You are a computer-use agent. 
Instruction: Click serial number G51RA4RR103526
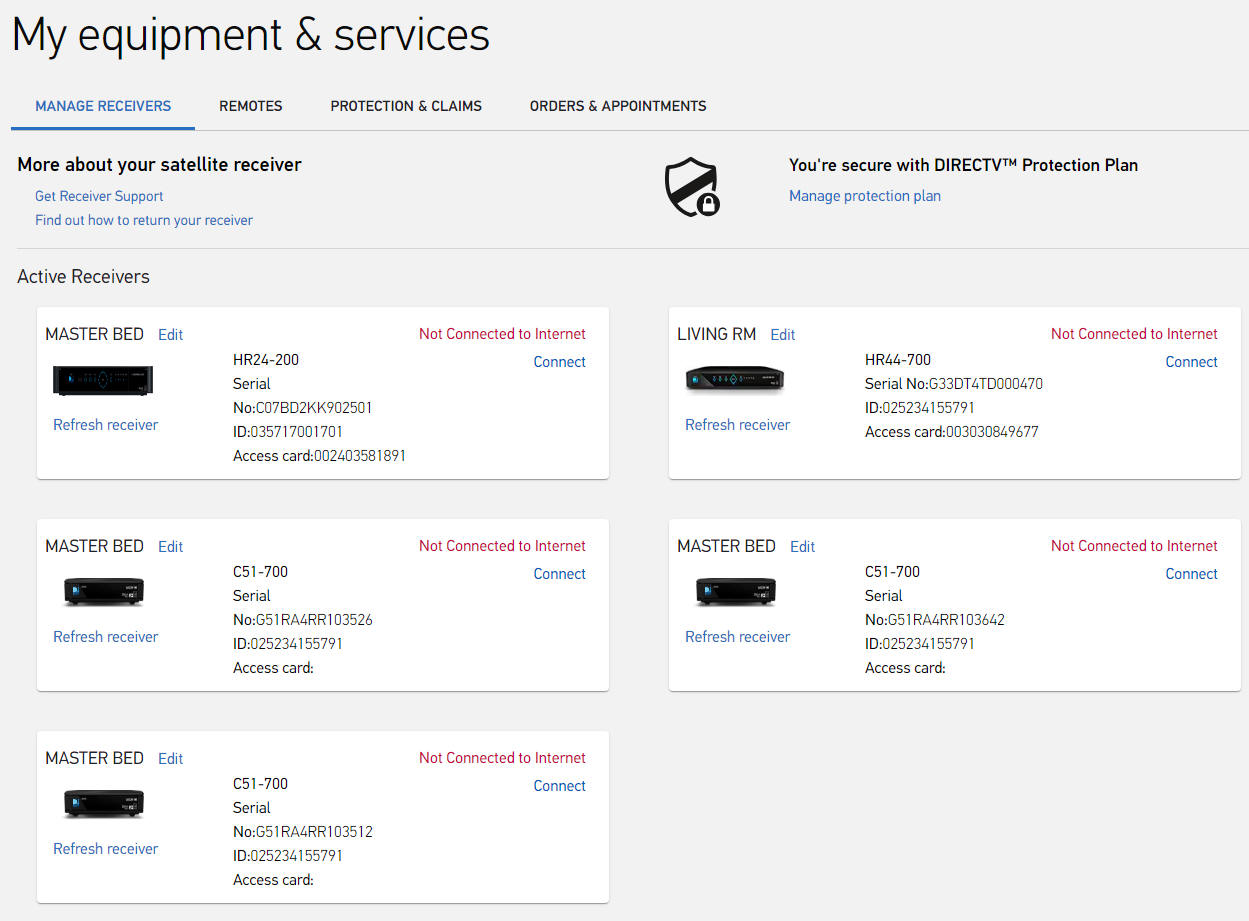(x=315, y=620)
